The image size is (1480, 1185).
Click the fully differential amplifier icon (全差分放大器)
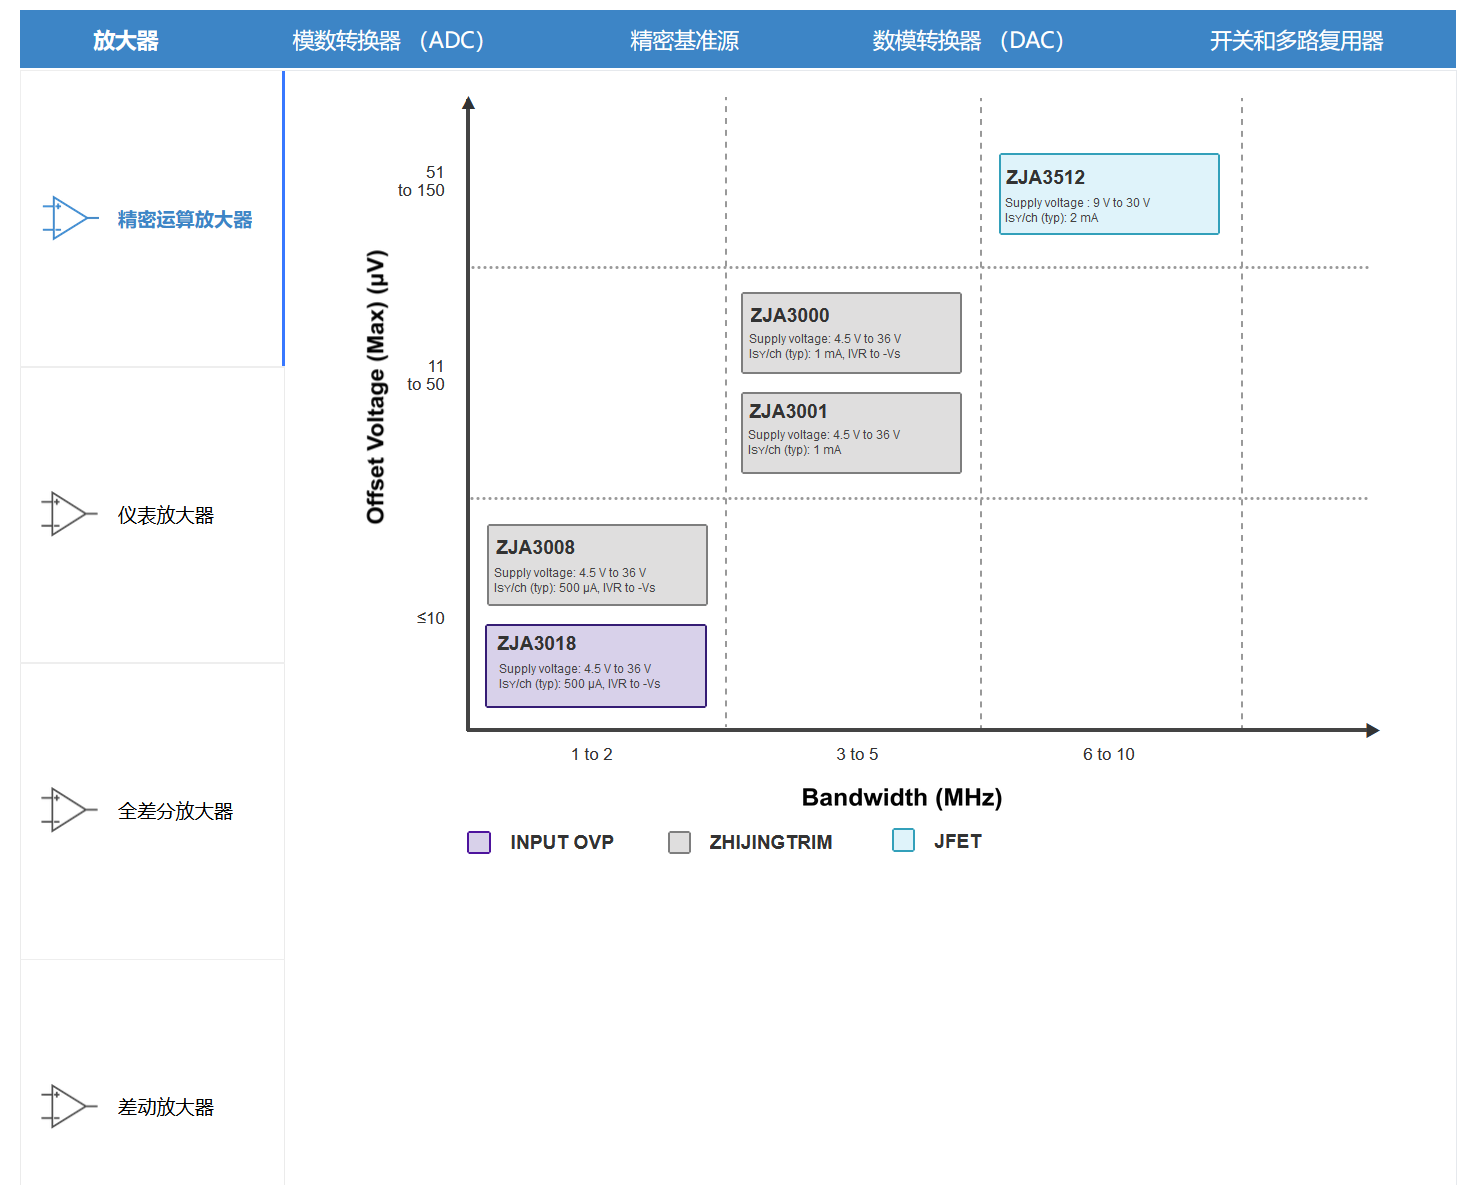click(68, 810)
